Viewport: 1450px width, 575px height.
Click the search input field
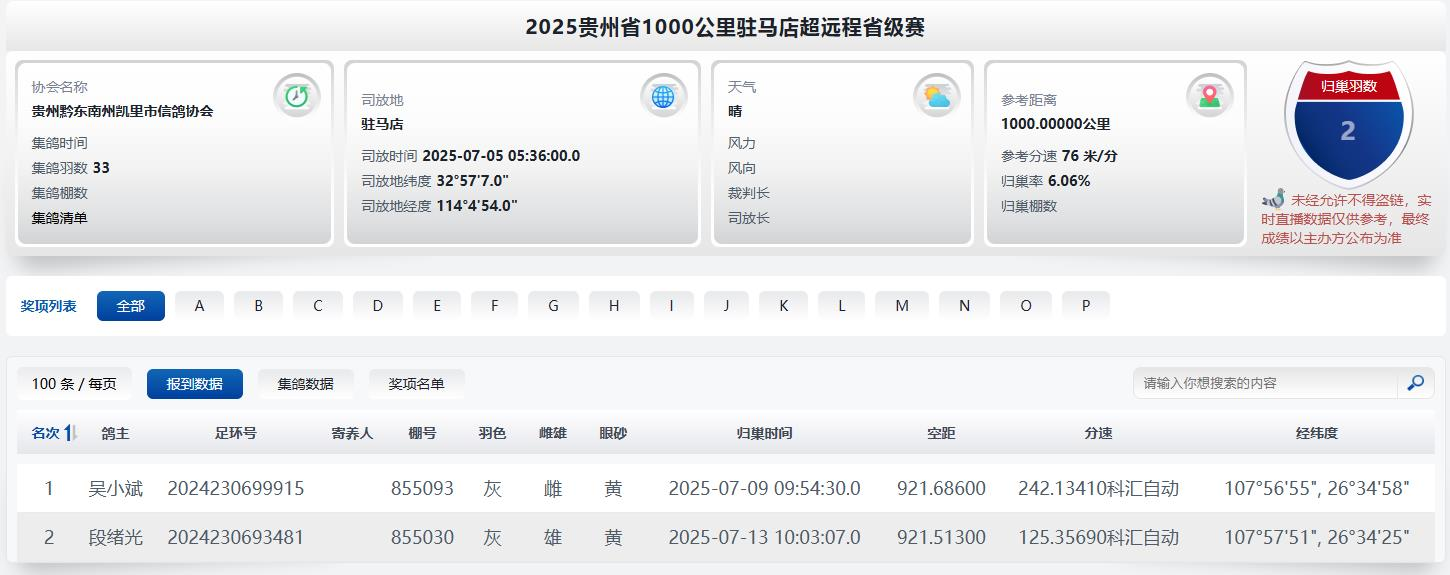coord(1264,383)
